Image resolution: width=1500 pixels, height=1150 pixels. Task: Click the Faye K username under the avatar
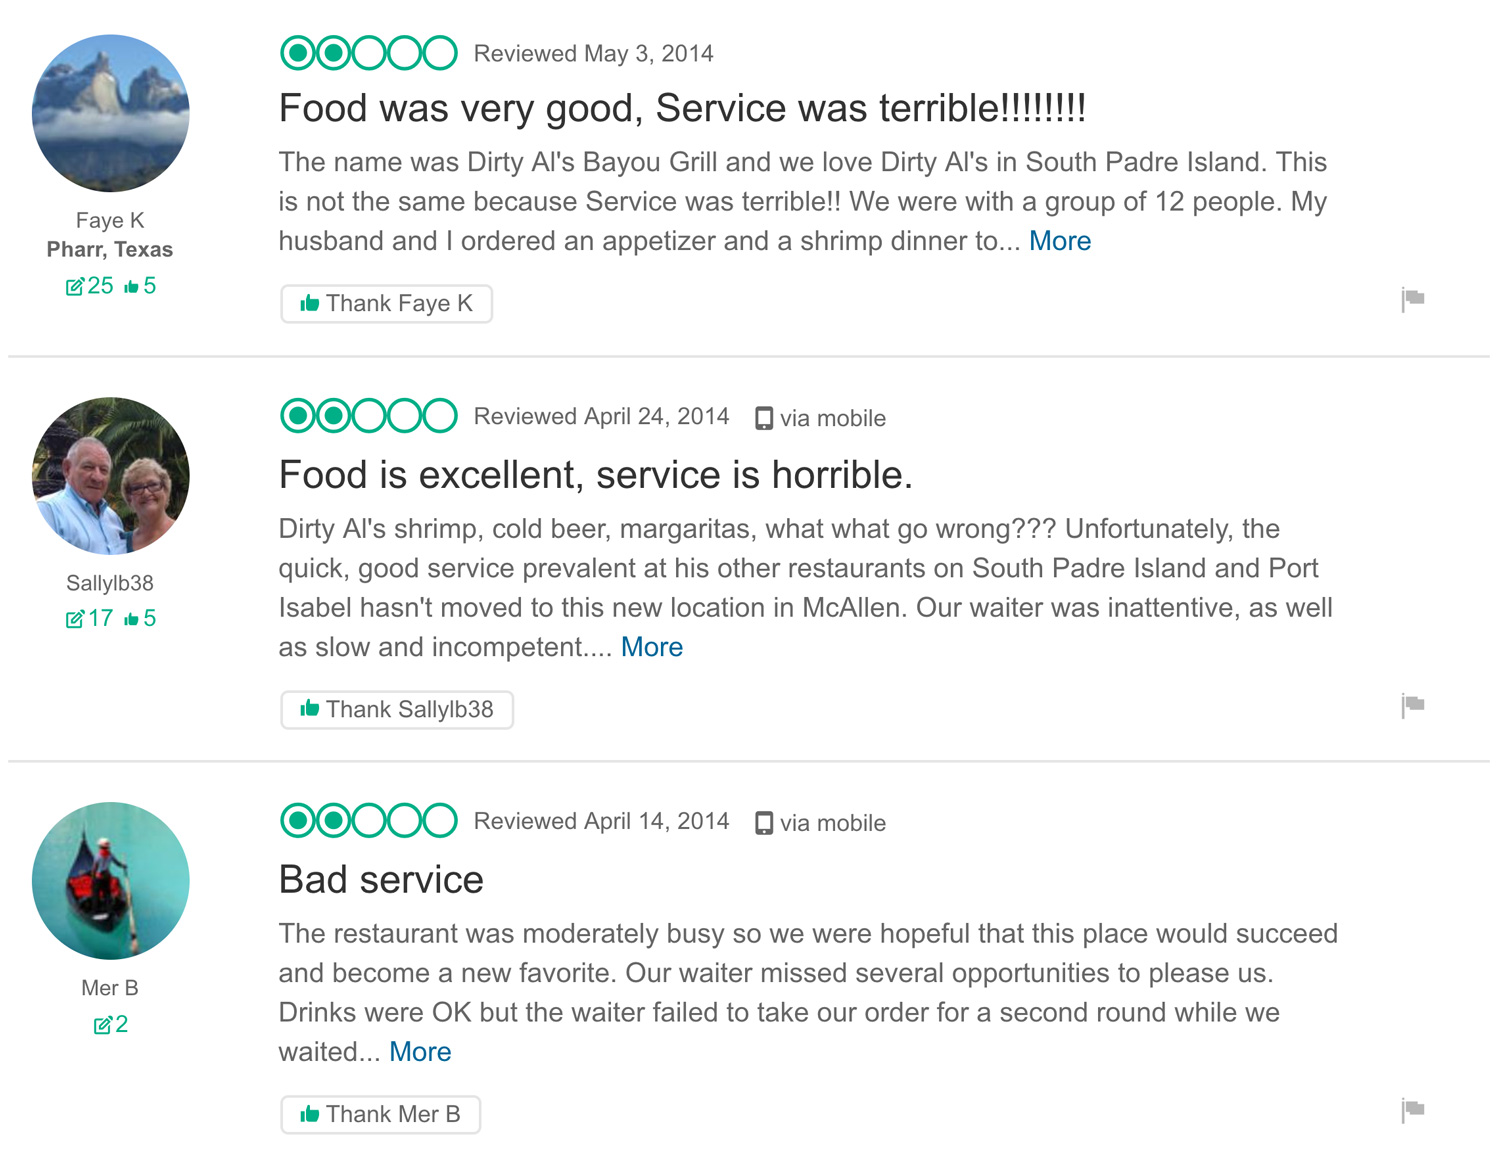coord(110,220)
